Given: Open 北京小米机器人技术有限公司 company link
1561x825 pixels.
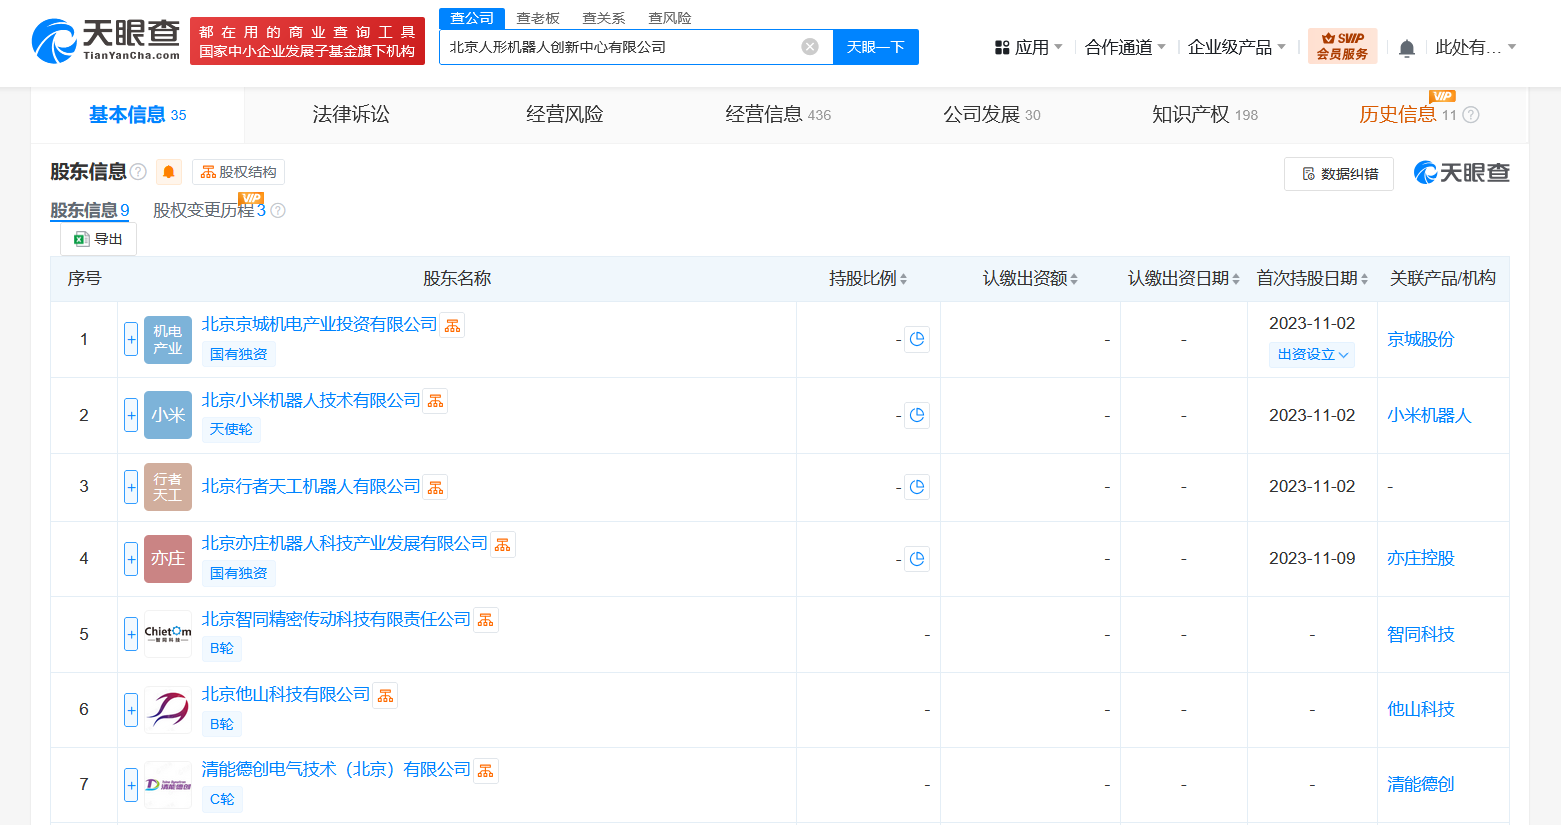Looking at the screenshot, I should click(311, 401).
